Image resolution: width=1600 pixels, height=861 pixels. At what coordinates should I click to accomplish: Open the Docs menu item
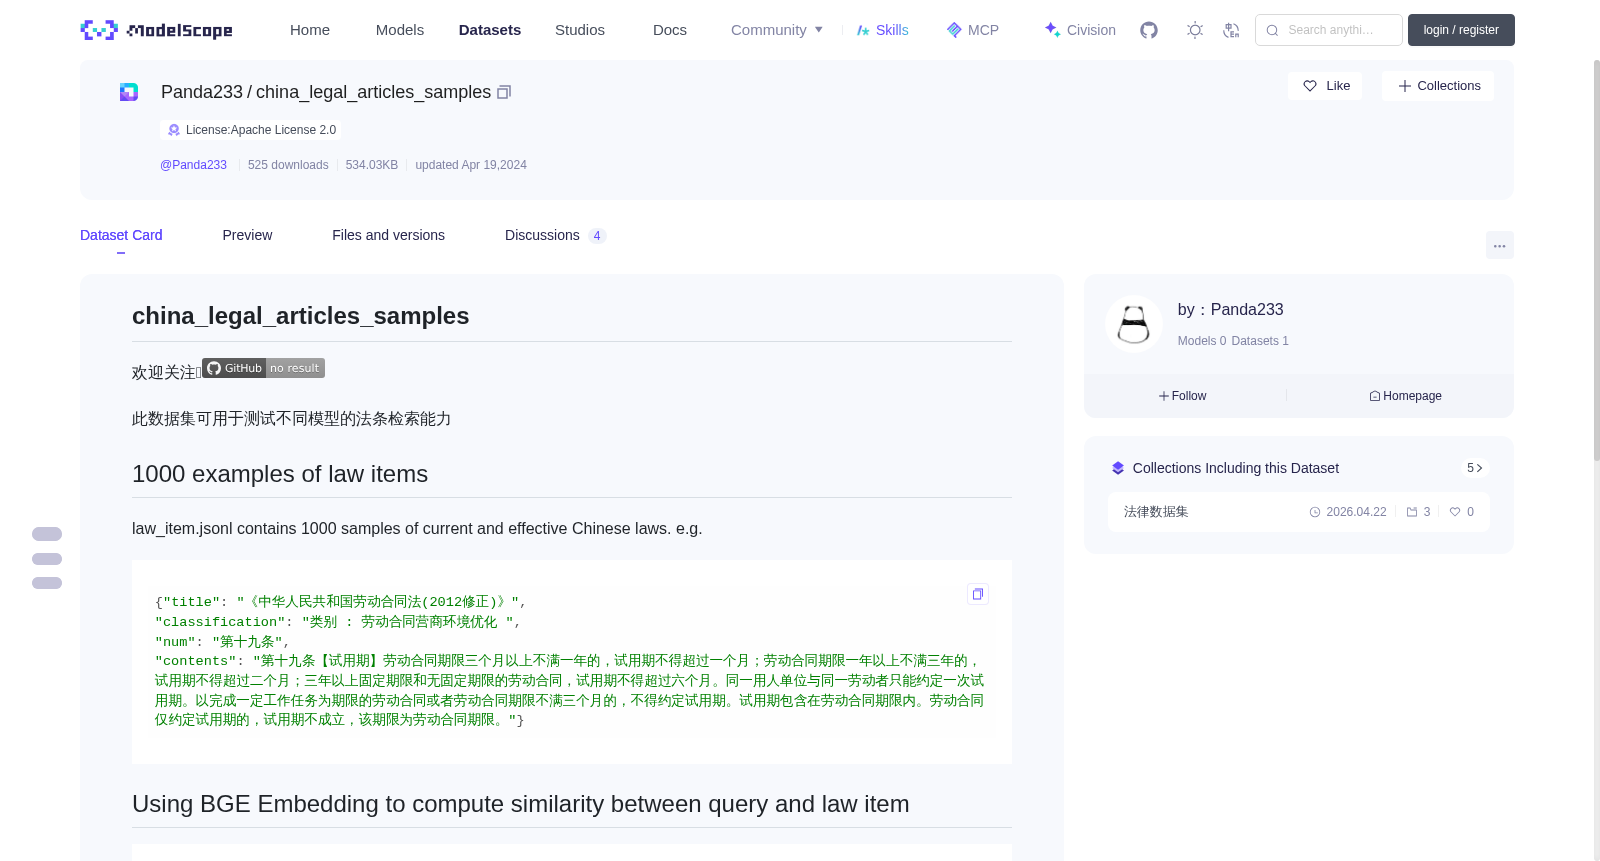point(670,30)
